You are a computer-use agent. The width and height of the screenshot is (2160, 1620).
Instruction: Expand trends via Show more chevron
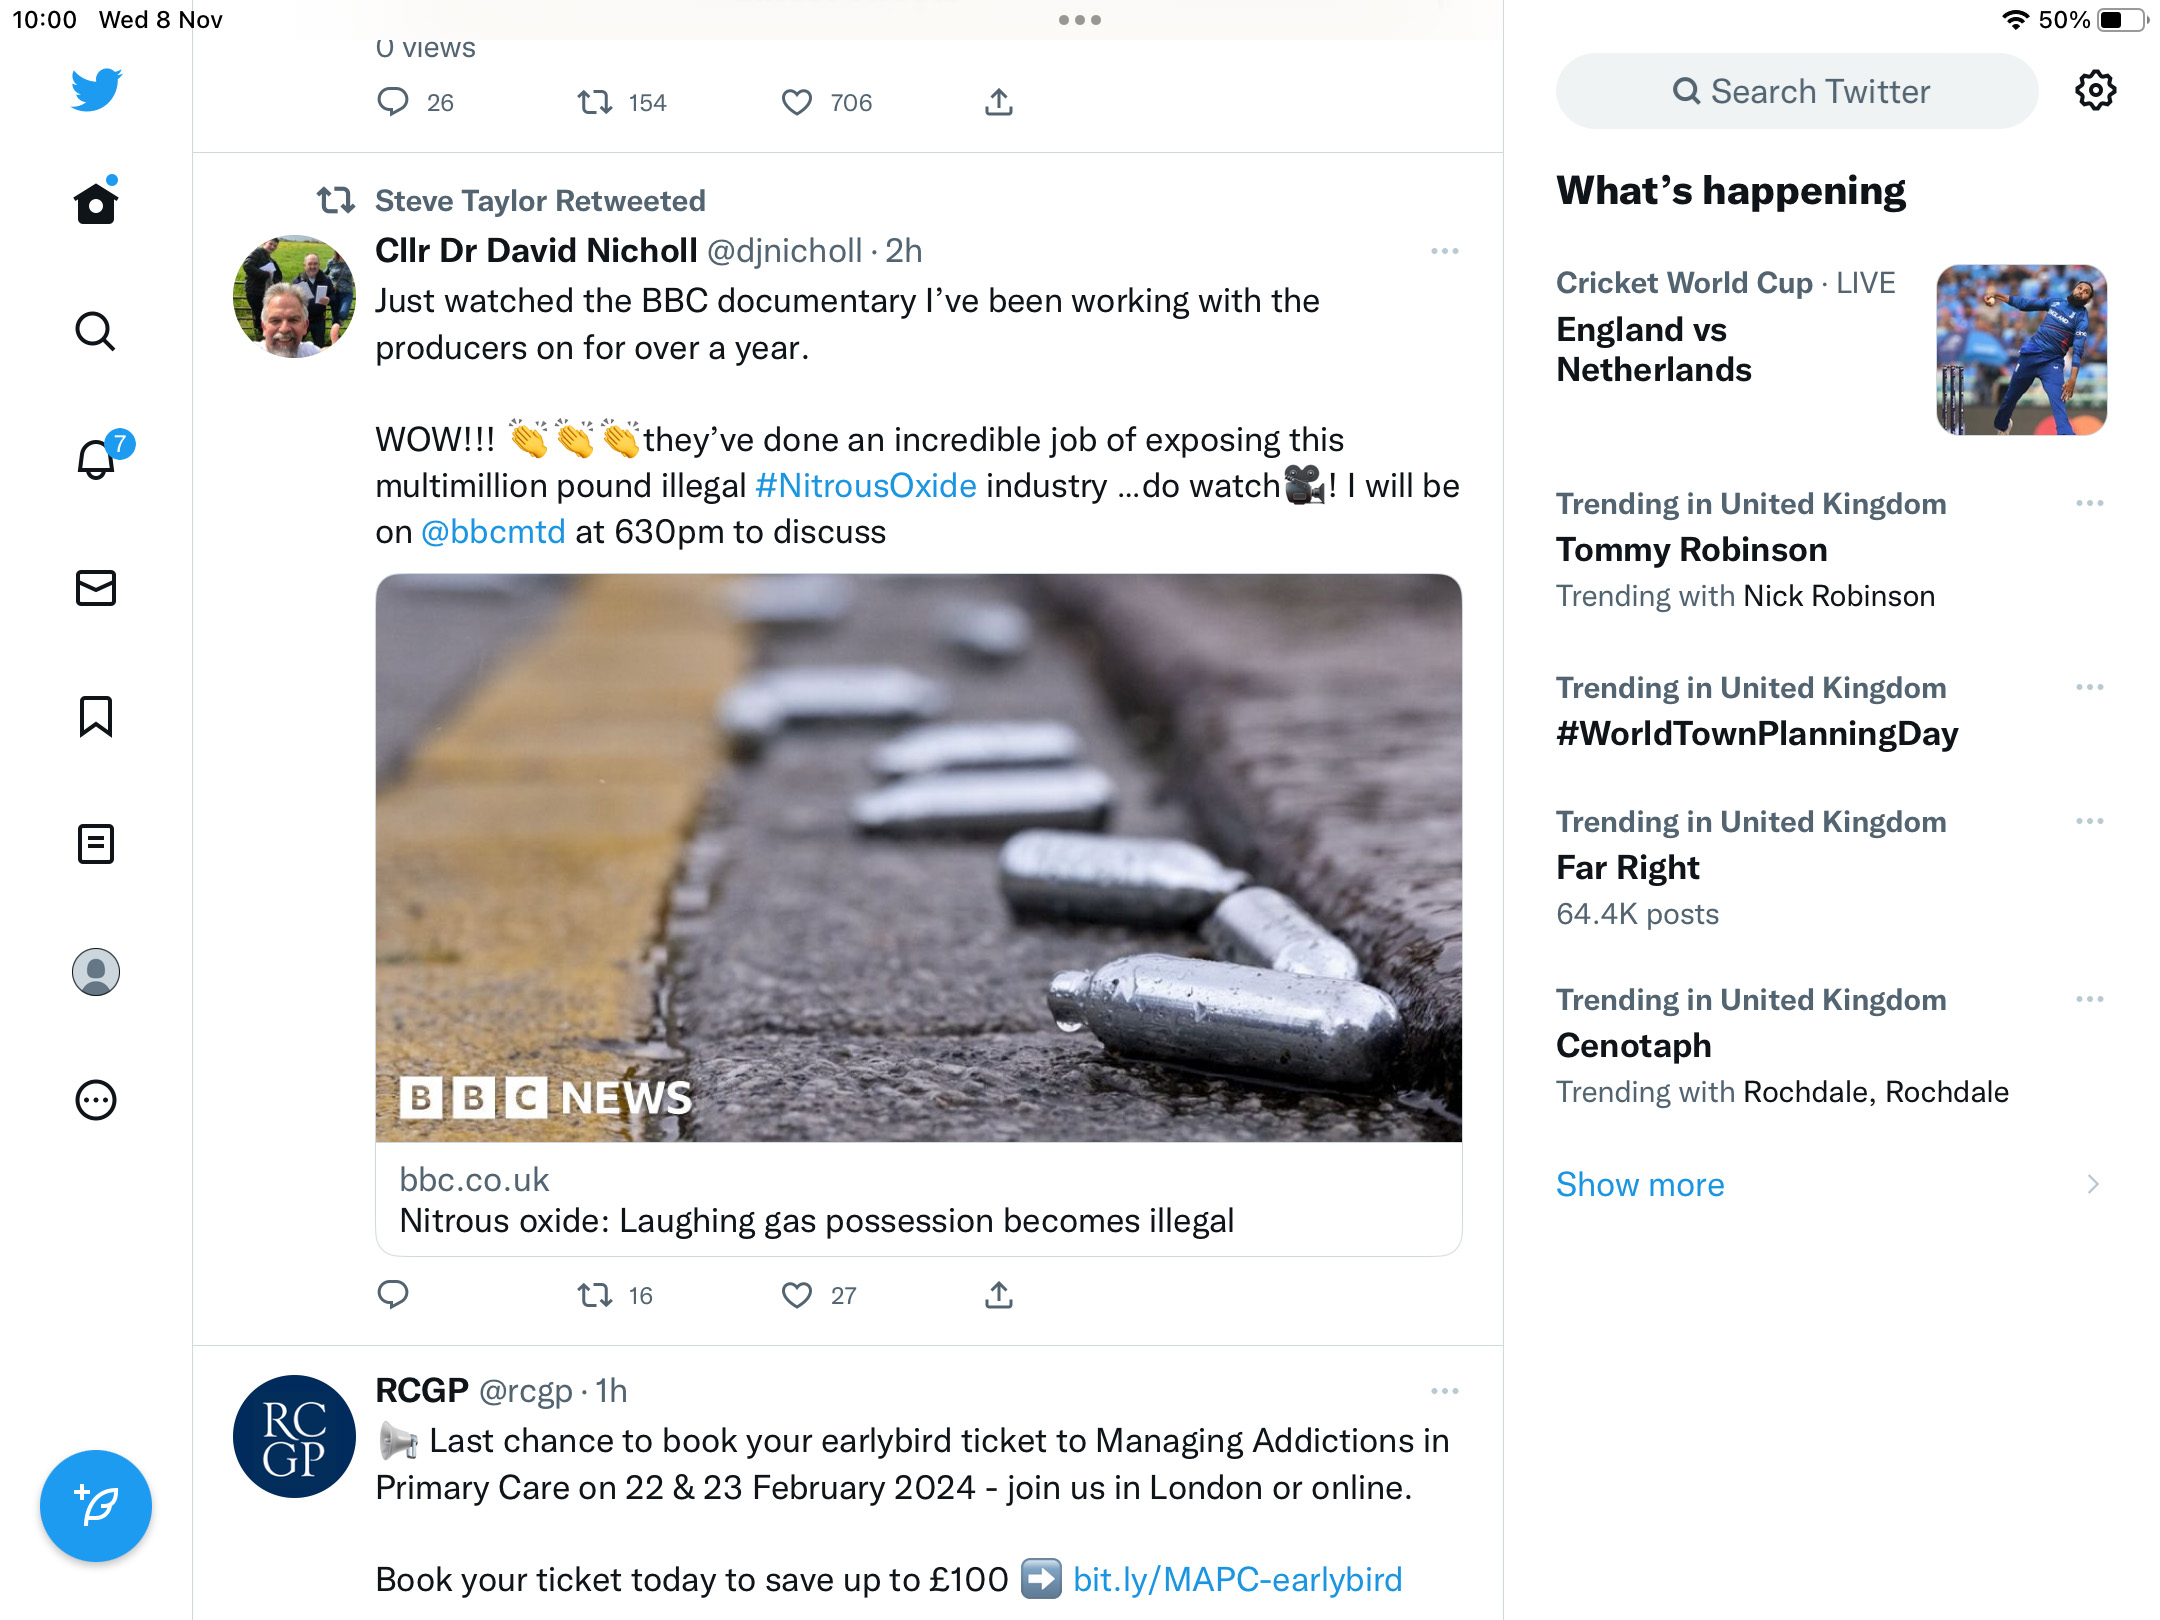click(x=2093, y=1184)
